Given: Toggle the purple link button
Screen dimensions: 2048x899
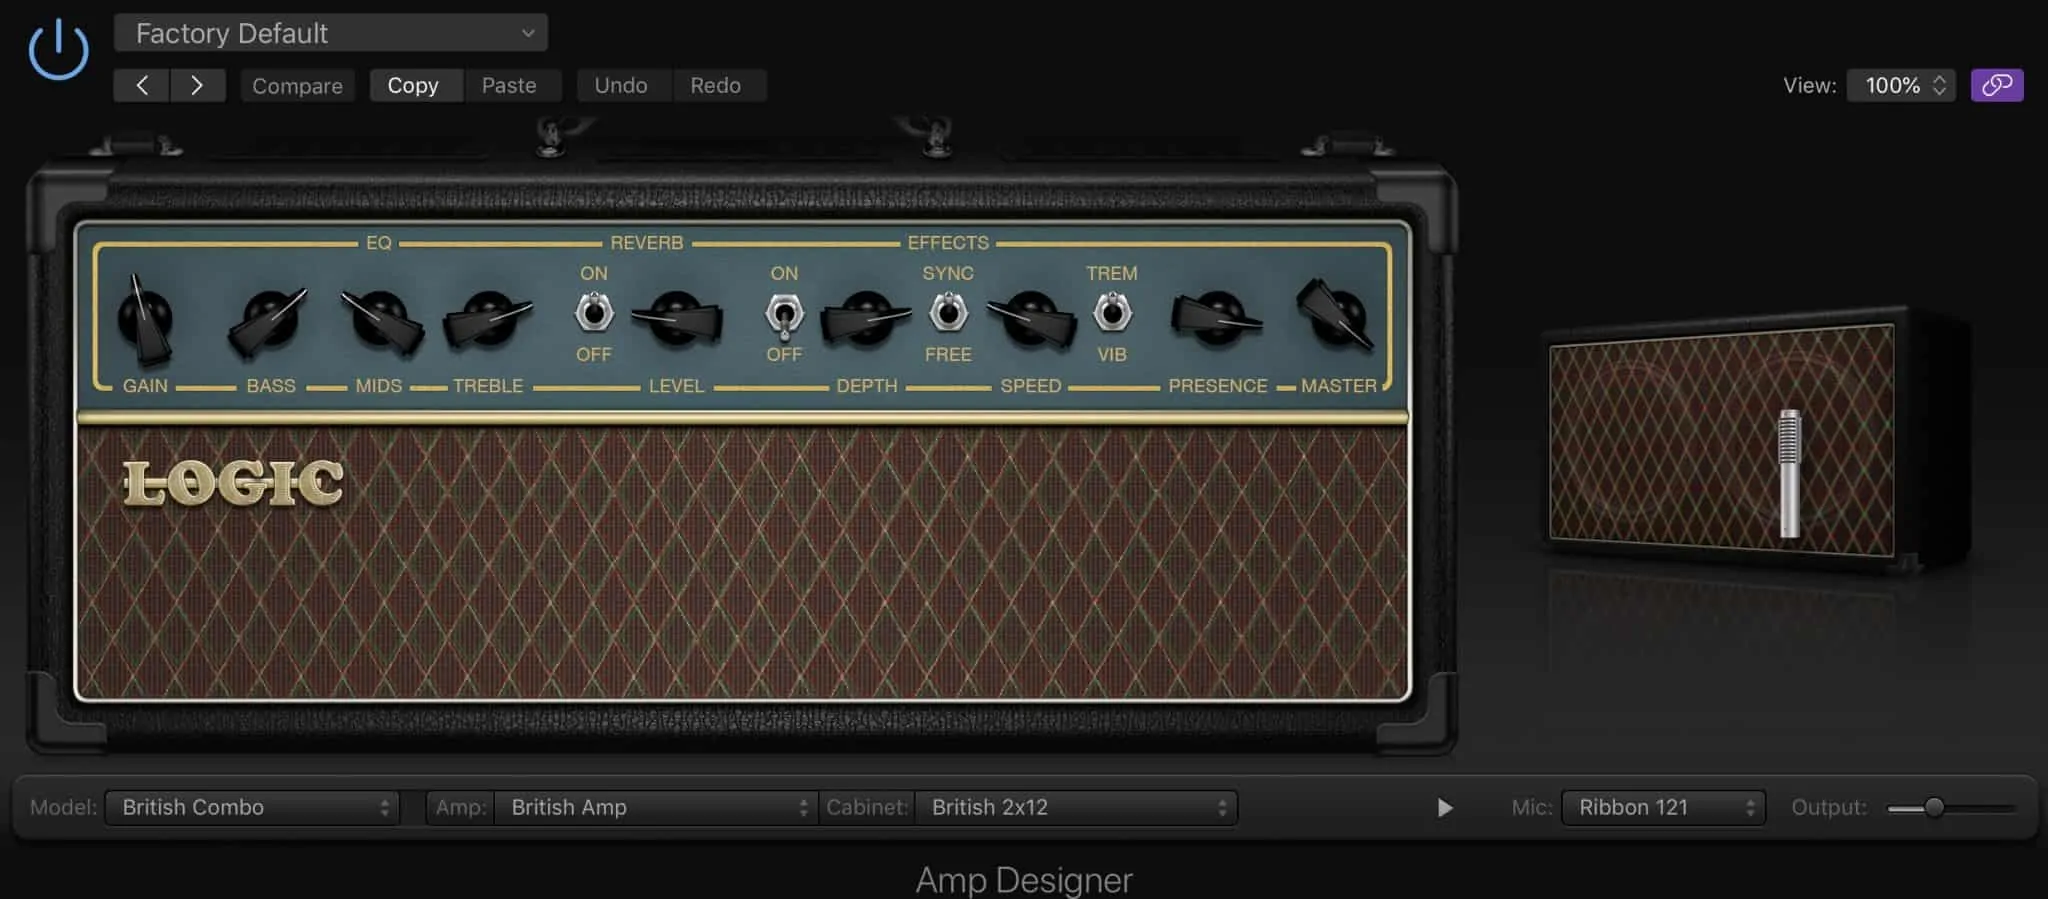Looking at the screenshot, I should [1997, 85].
